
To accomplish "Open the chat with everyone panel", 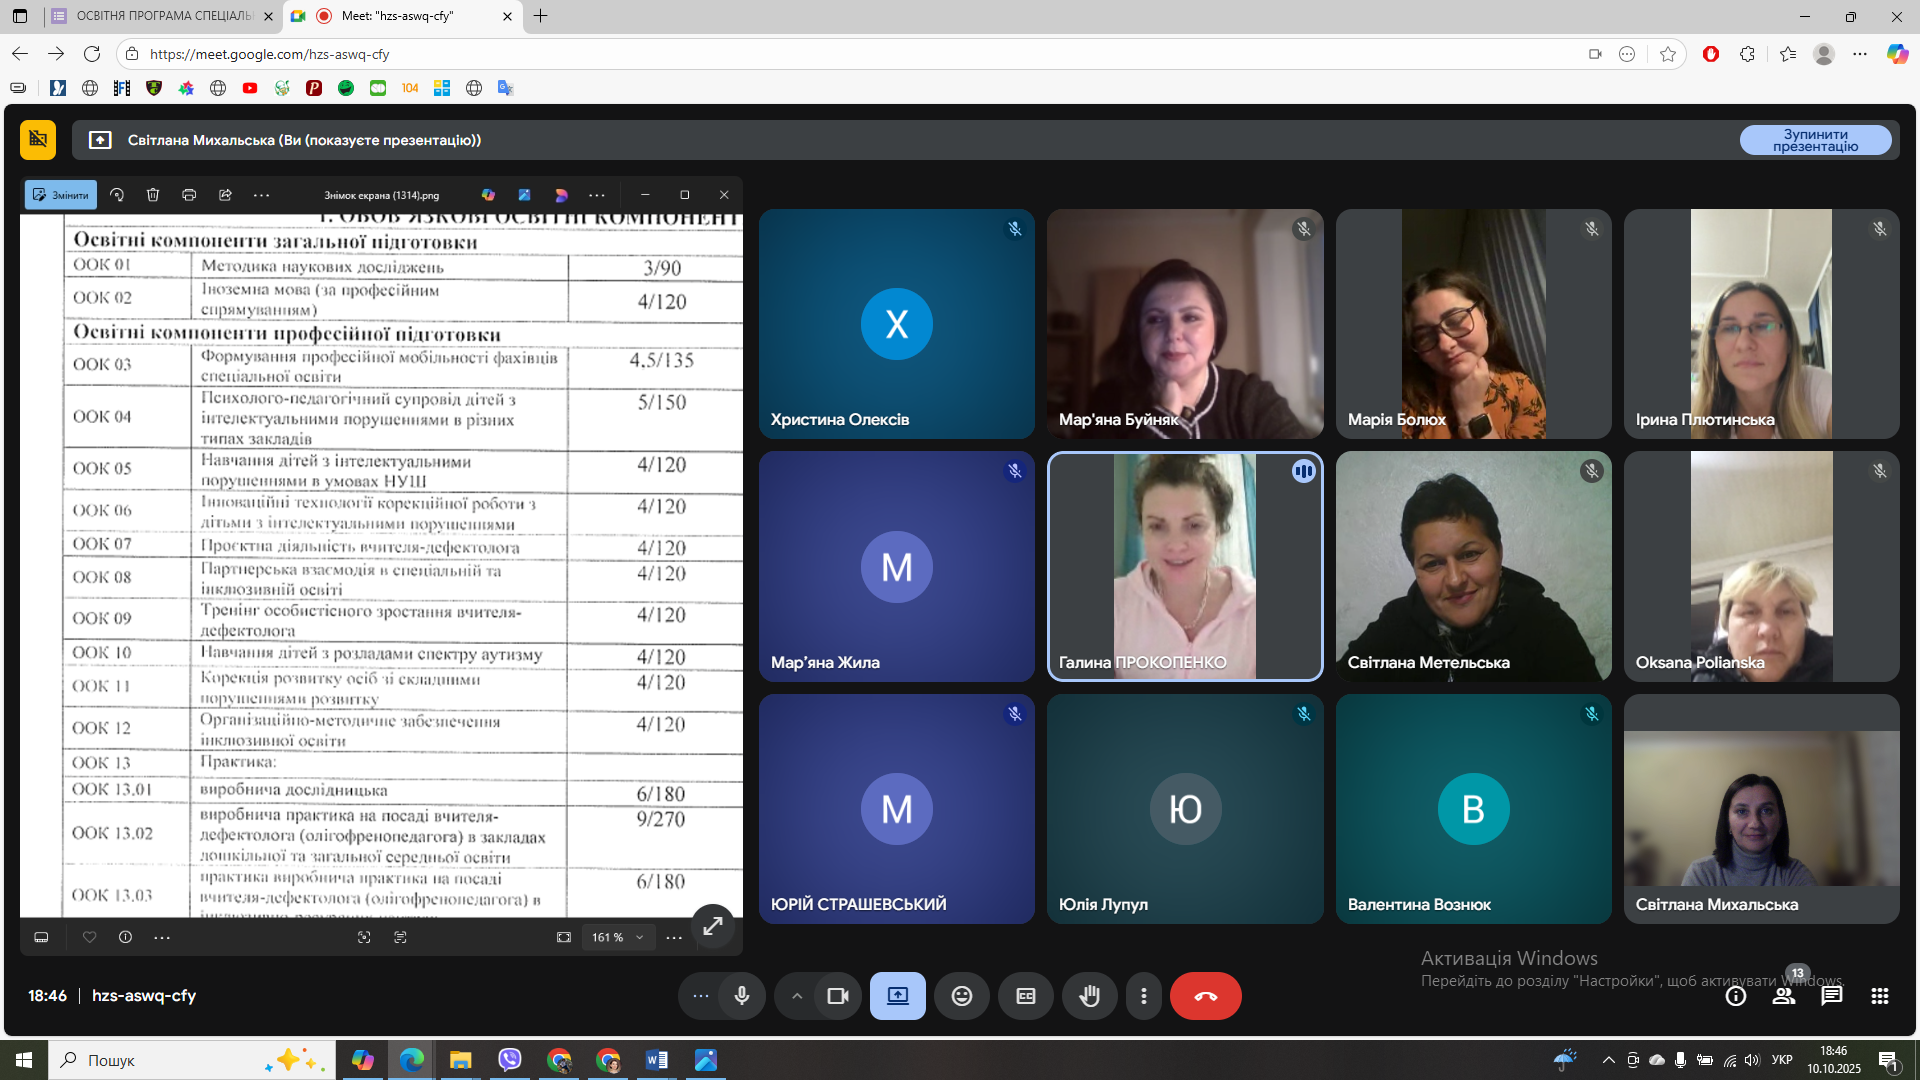I will click(1831, 996).
